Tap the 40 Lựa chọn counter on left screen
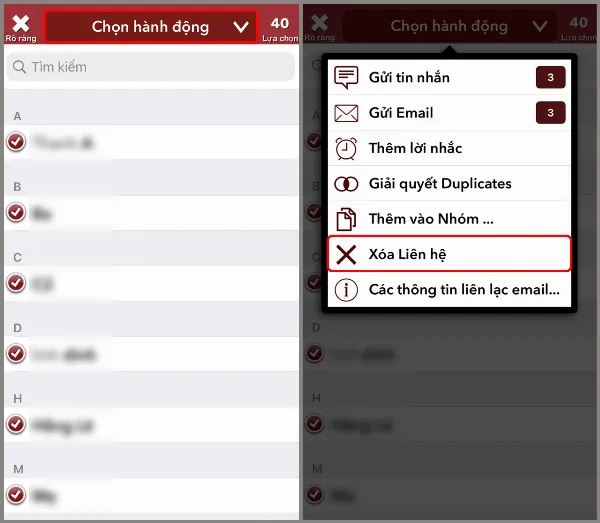Viewport: 600px width, 523px height. tap(280, 29)
